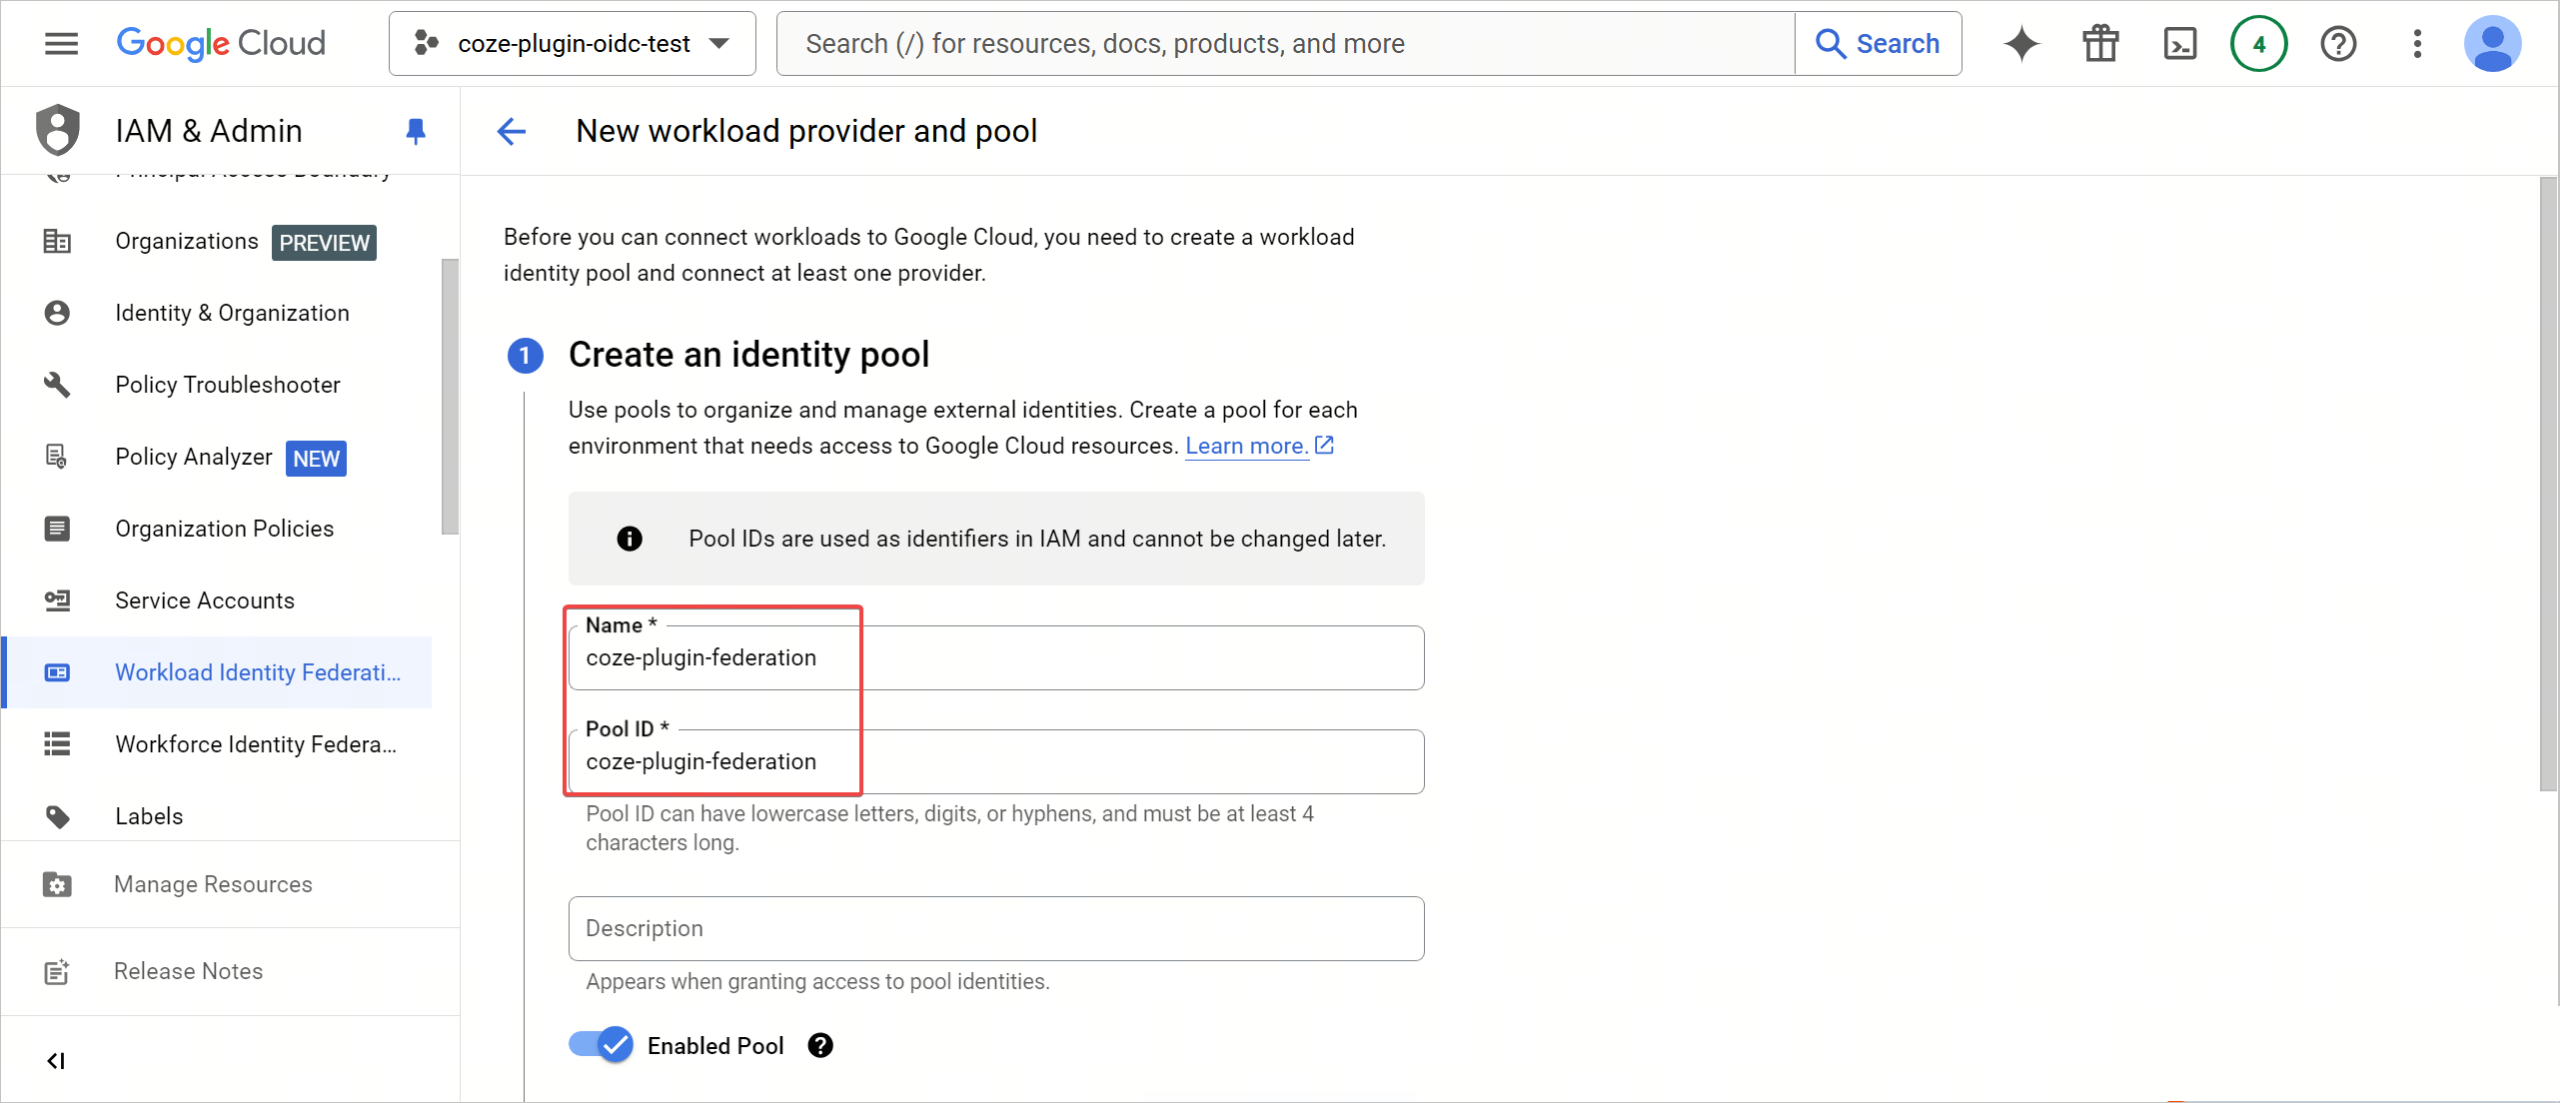Click the page's vertical scrollbar

pyautogui.click(x=2548, y=485)
